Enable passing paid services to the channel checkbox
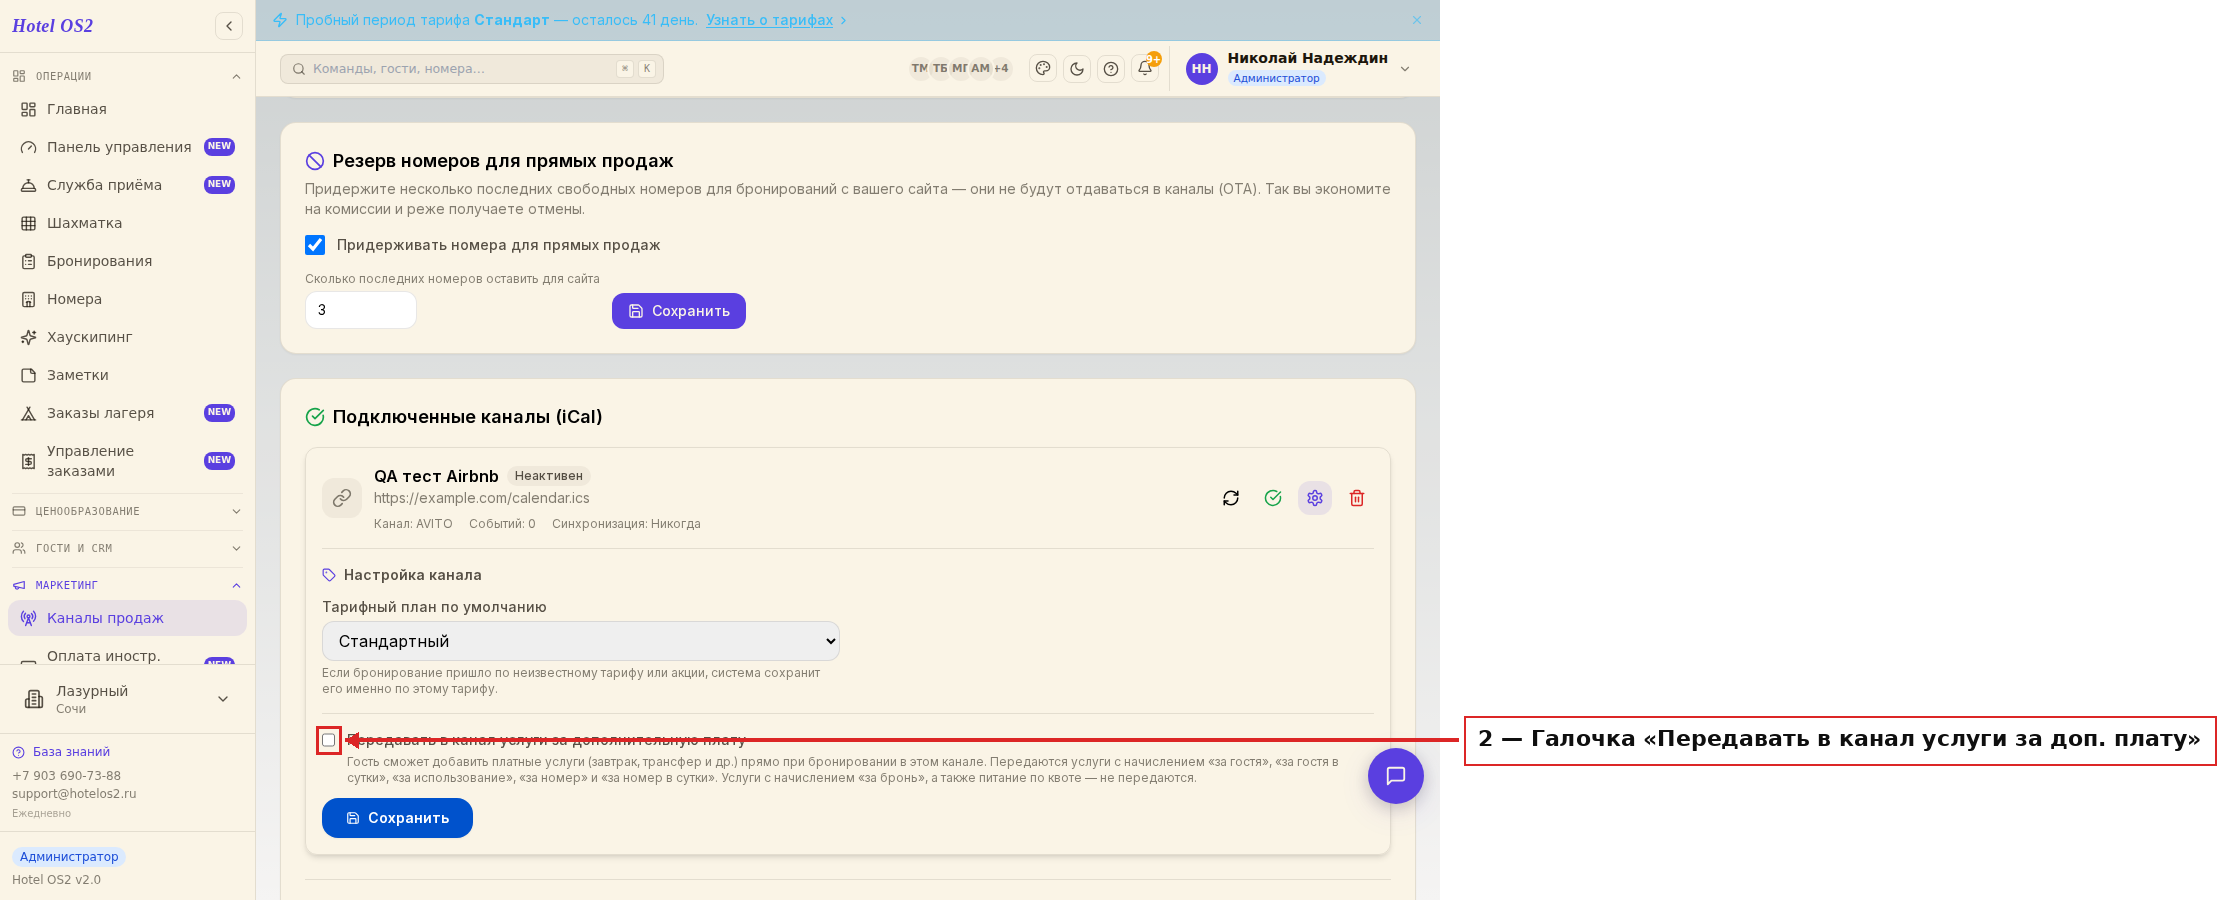The image size is (2240, 900). 329,740
